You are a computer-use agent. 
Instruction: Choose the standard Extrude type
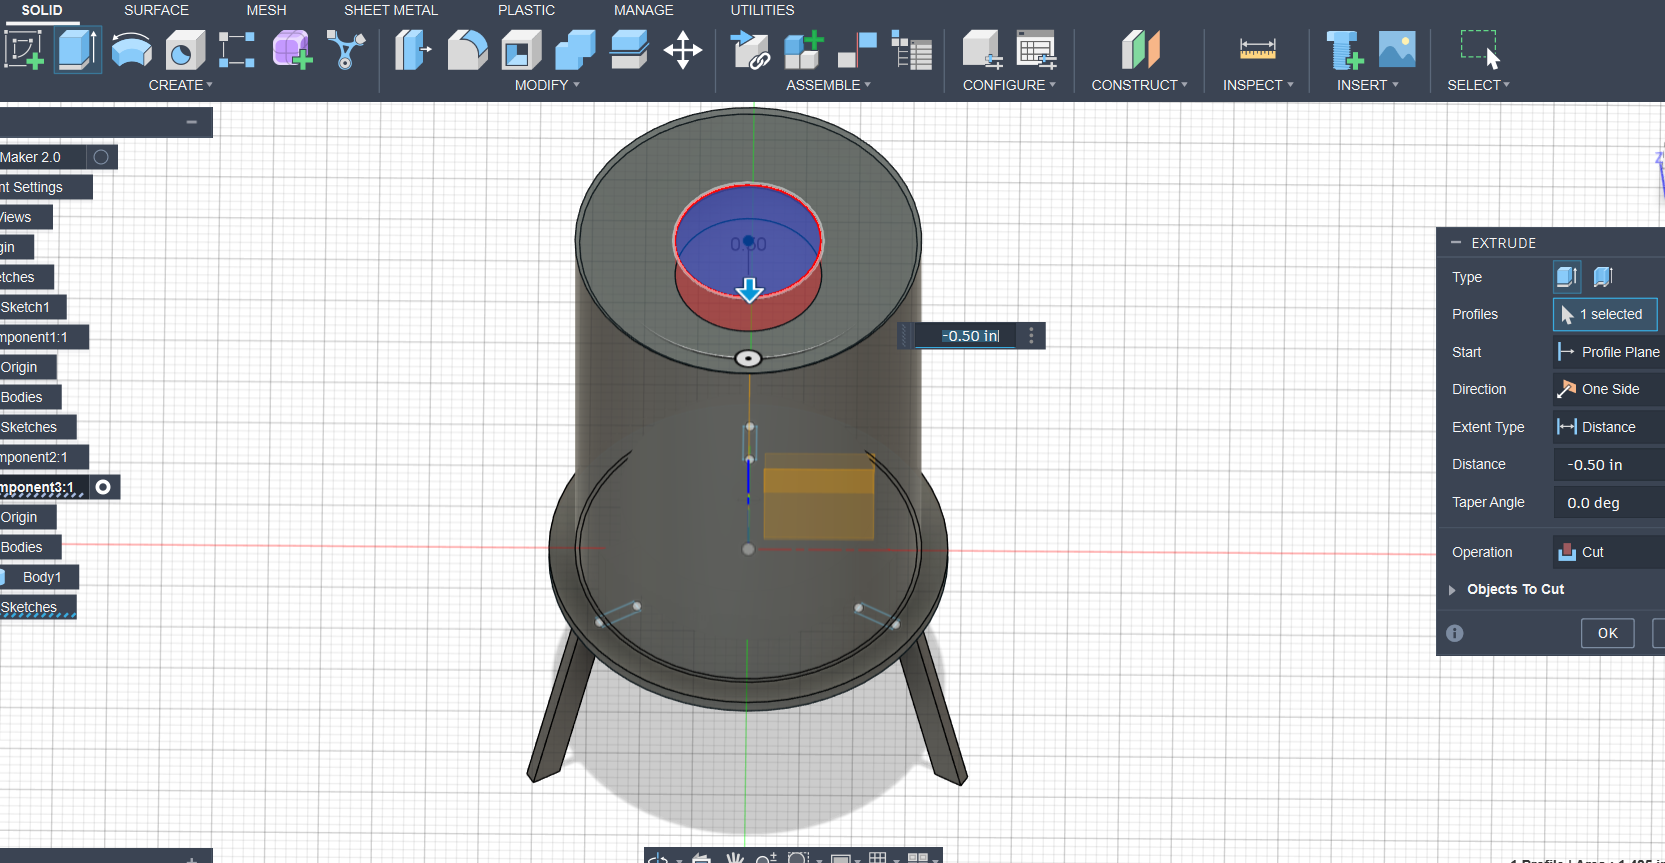click(1567, 277)
